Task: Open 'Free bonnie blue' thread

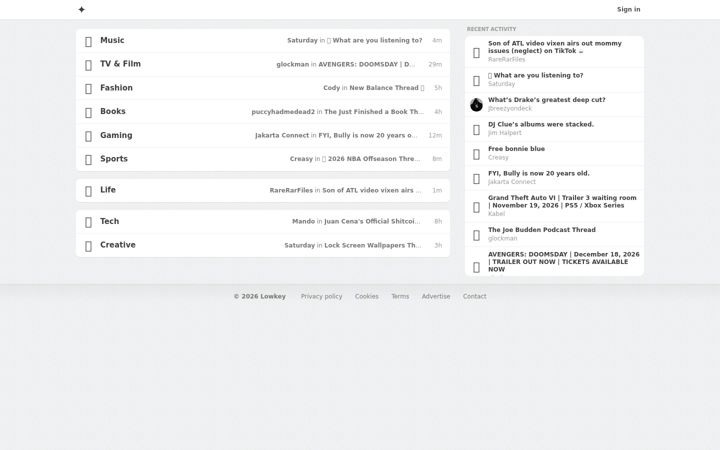Action: click(516, 149)
